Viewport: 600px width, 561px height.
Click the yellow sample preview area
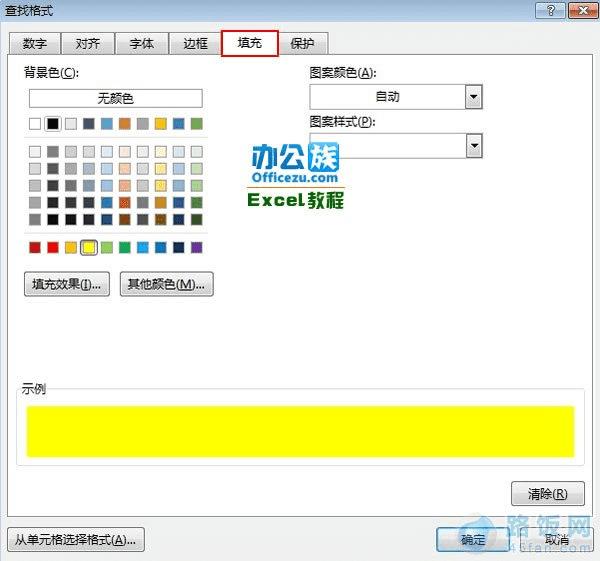[300, 431]
